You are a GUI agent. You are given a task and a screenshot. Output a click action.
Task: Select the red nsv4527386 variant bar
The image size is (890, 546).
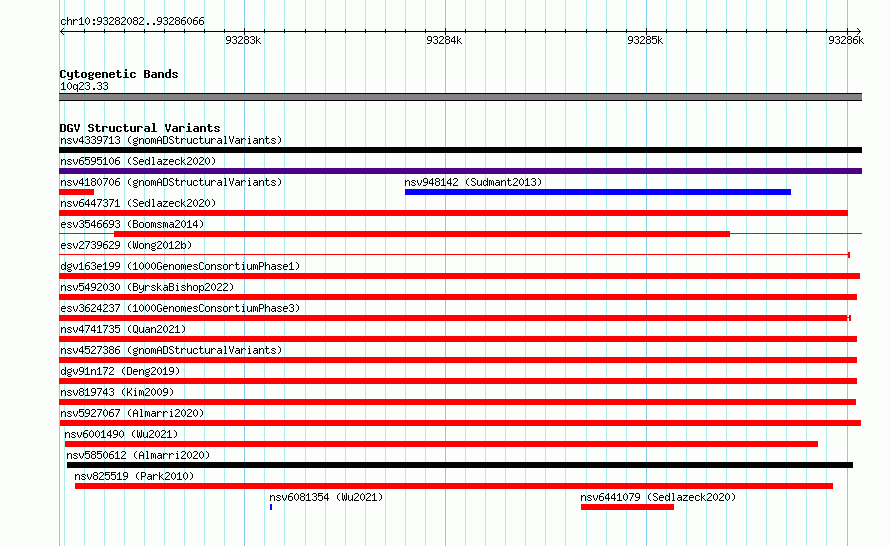click(458, 360)
